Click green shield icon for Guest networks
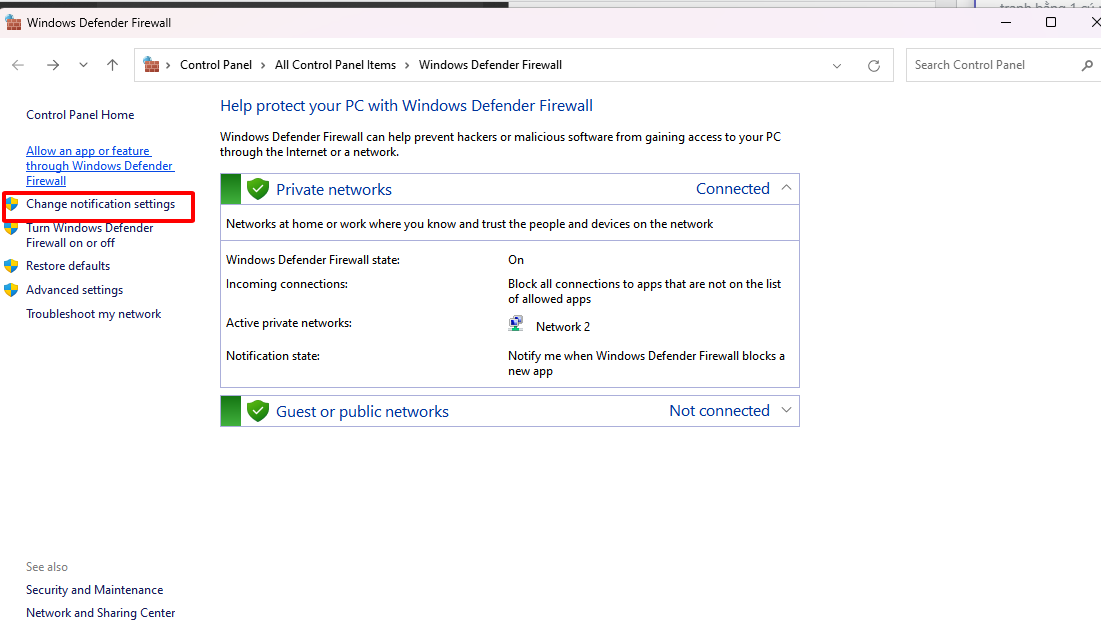1101x637 pixels. [258, 411]
